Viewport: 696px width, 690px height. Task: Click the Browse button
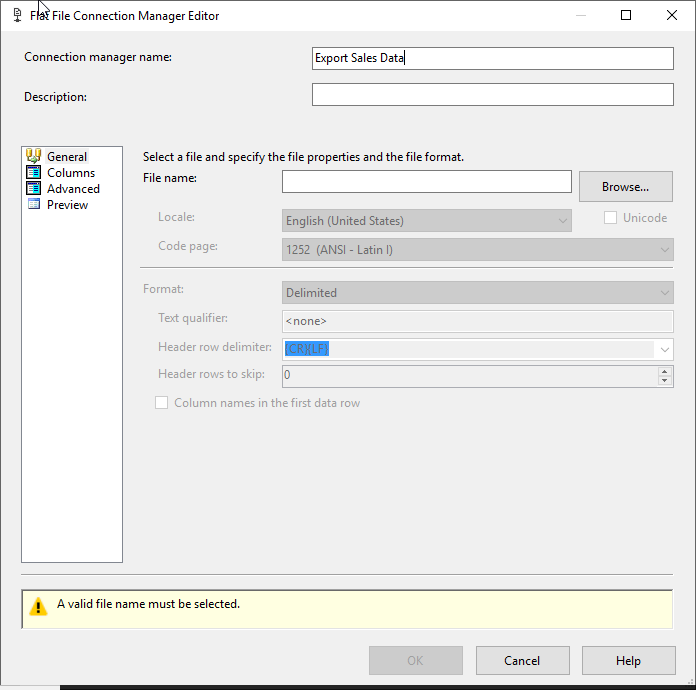625,186
